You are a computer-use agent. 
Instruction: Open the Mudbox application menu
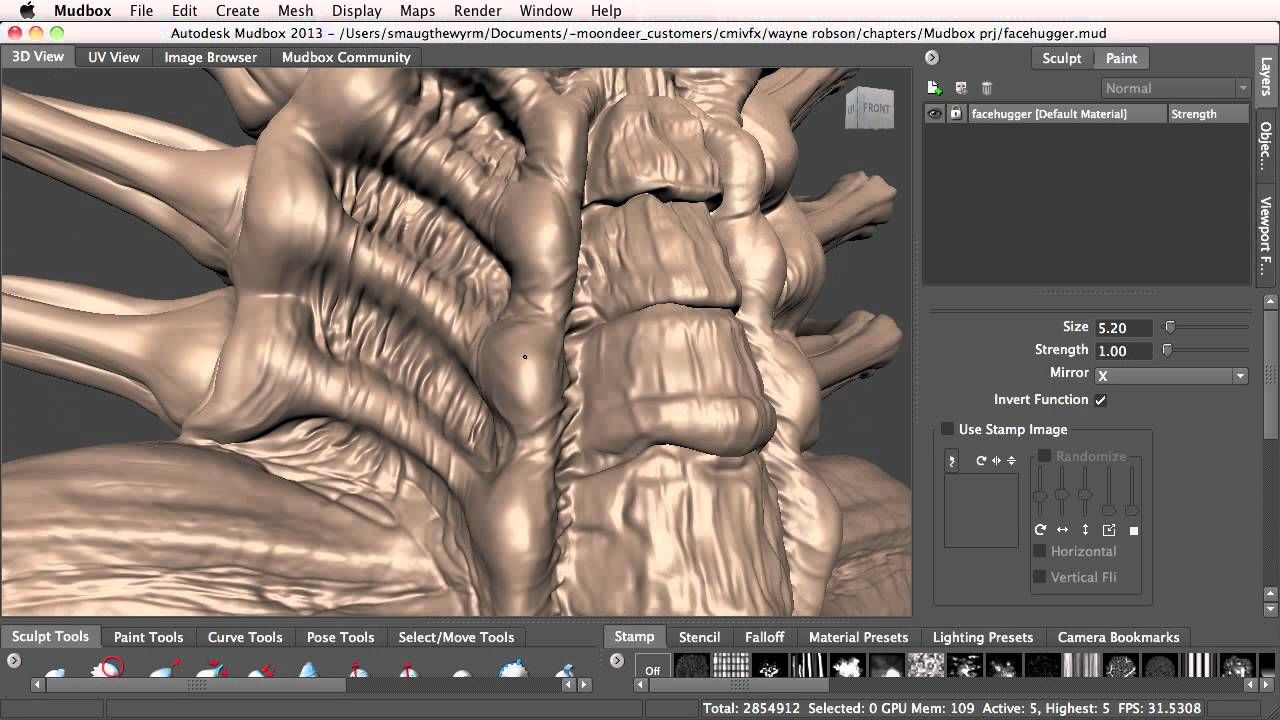(82, 11)
